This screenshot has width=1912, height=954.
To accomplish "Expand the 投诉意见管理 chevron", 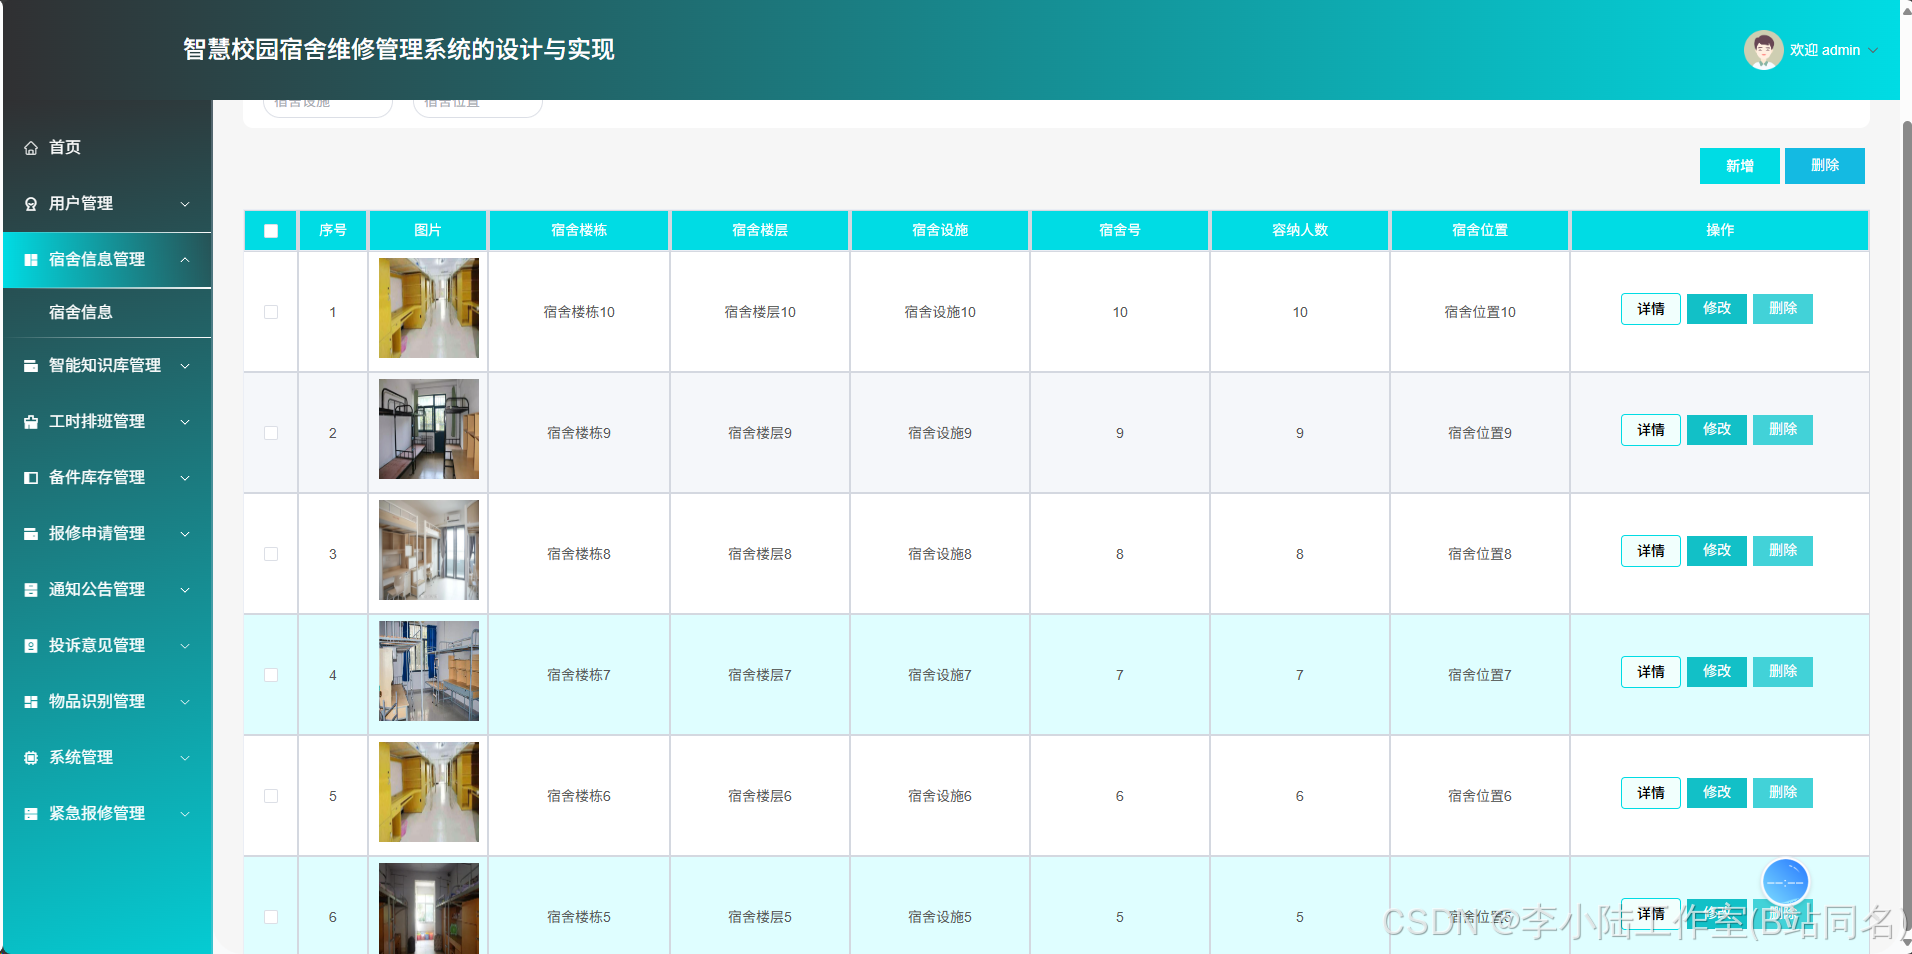I will (185, 646).
